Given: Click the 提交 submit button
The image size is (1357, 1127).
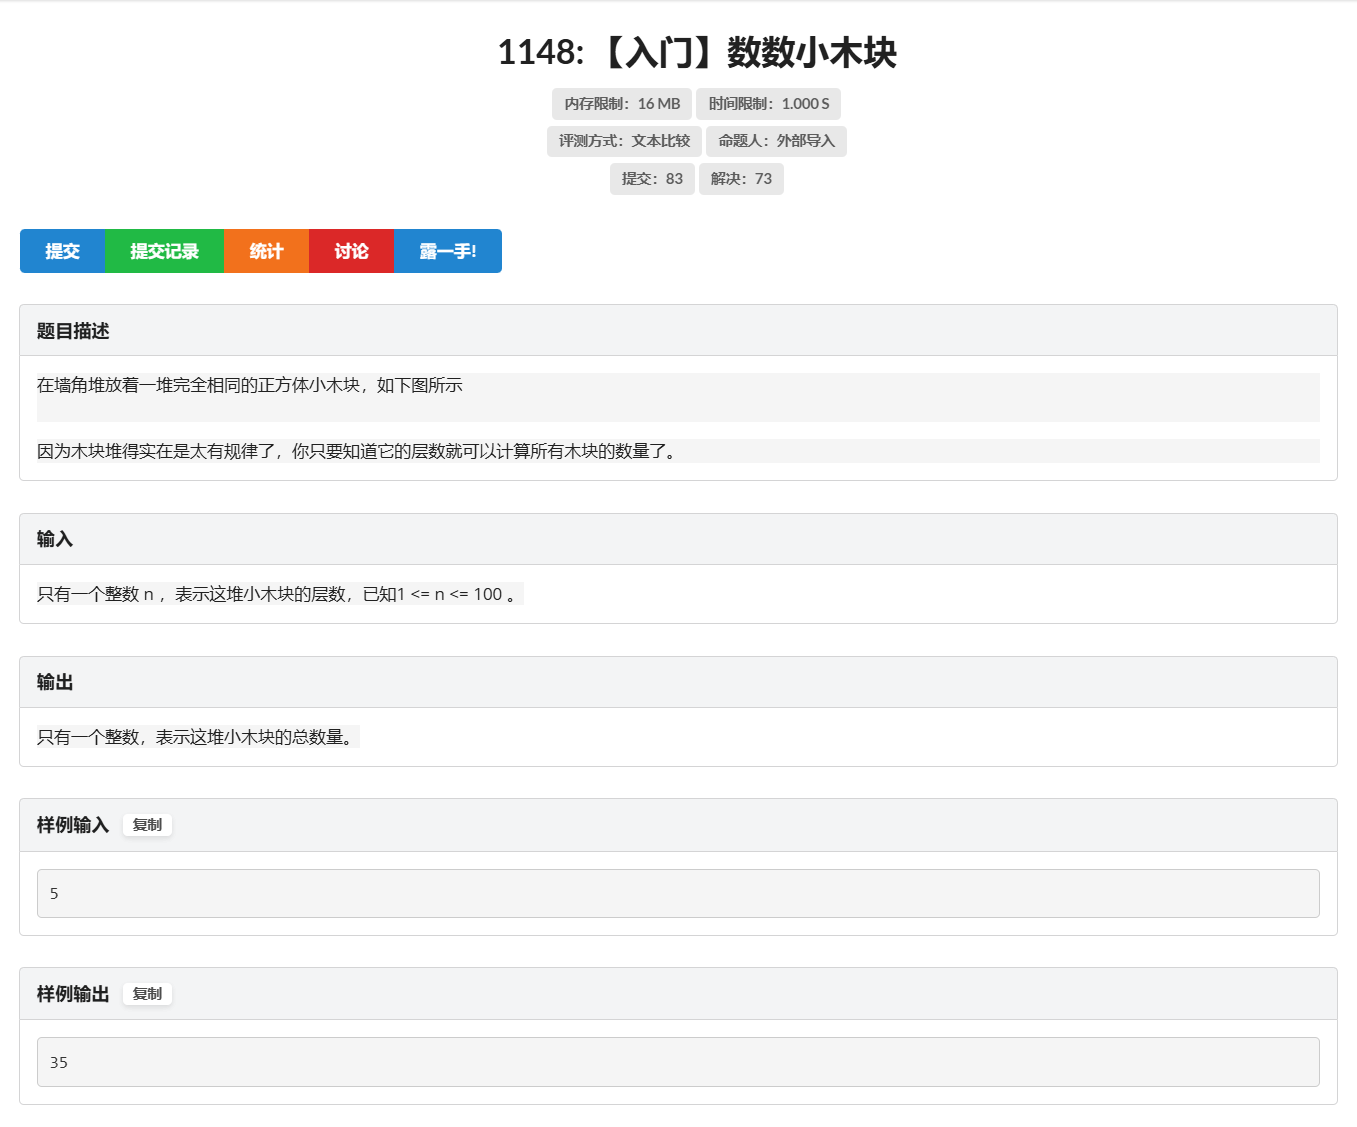Looking at the screenshot, I should coord(62,251).
